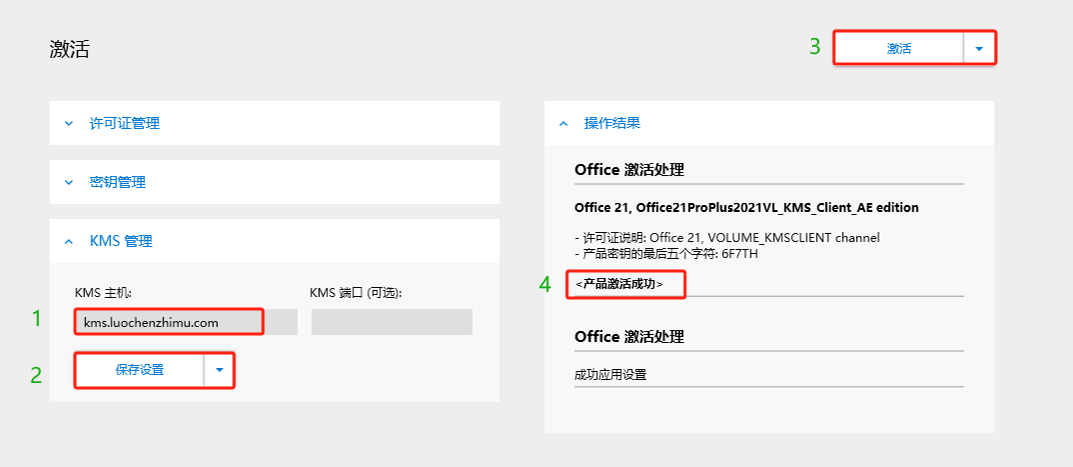1073x467 pixels.
Task: Click the KMS 端口 (可选): label
Action: point(355,292)
